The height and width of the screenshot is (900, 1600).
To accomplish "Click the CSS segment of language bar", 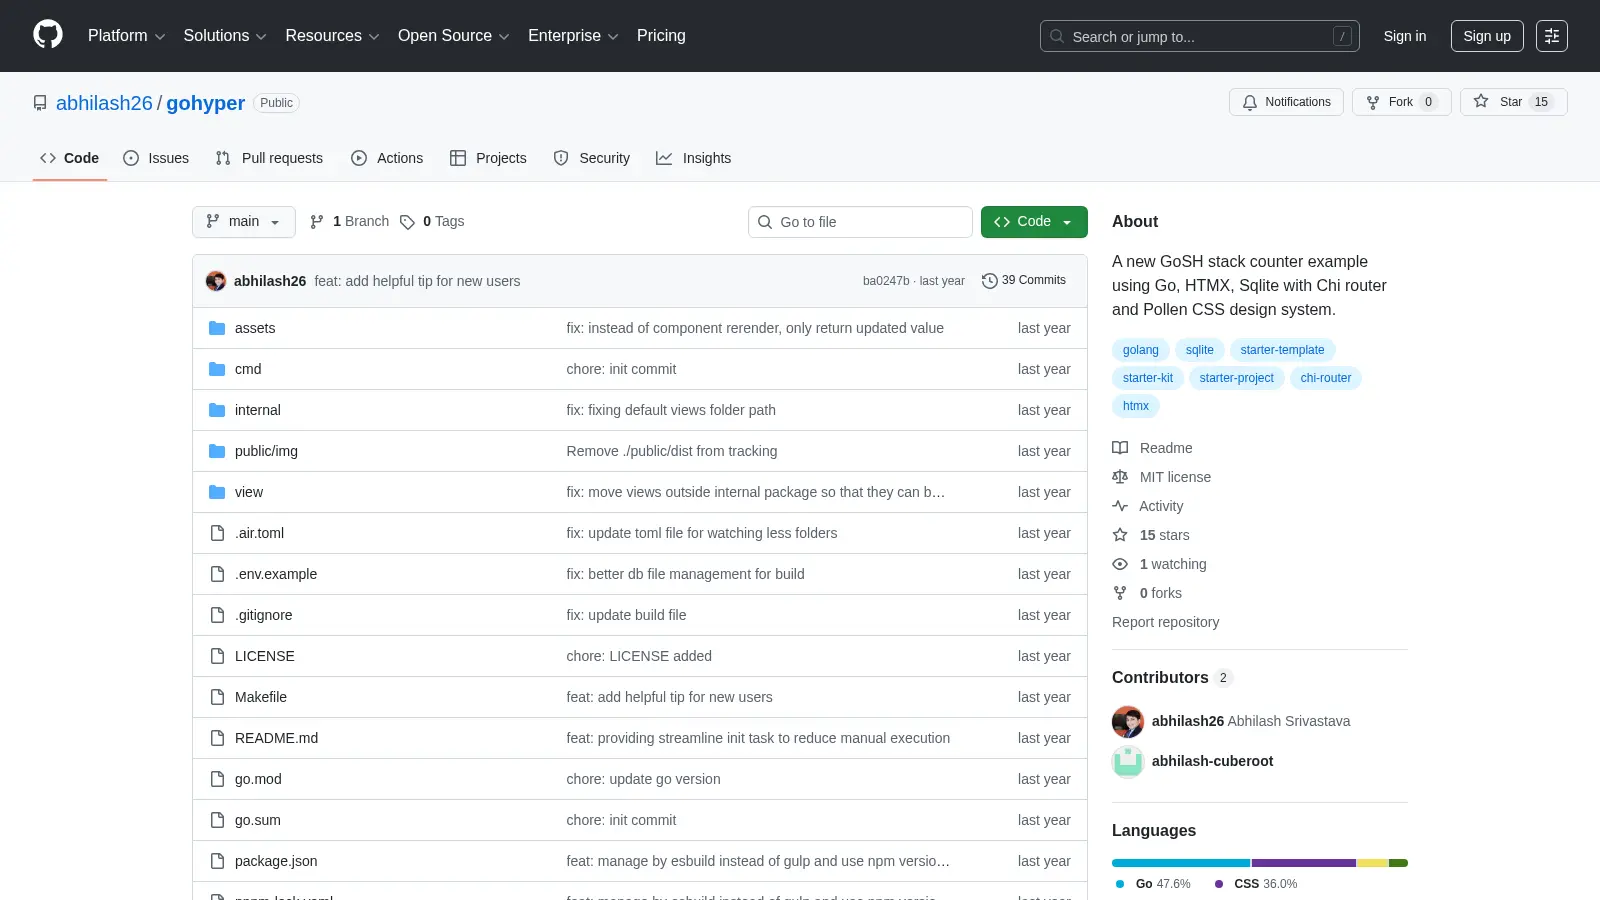I will pyautogui.click(x=1304, y=863).
